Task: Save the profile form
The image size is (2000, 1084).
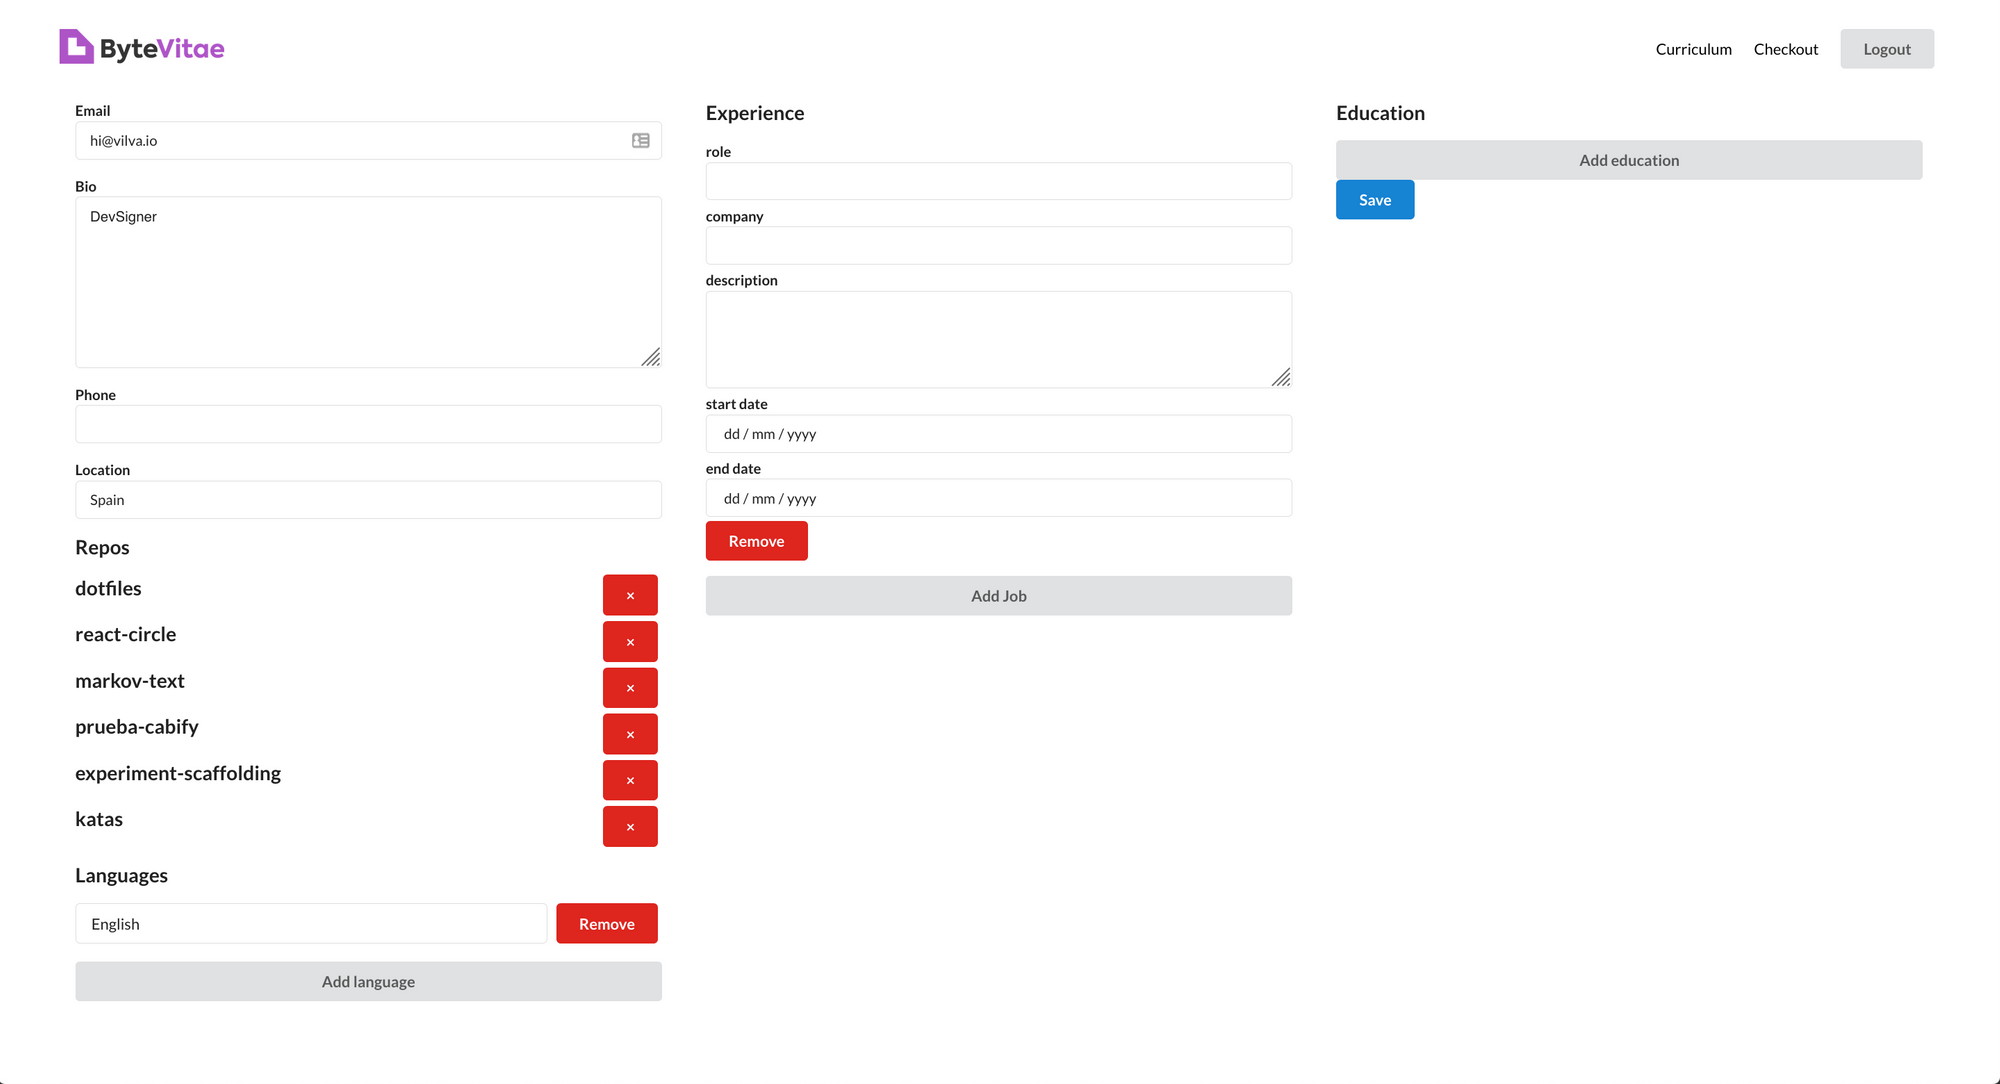Action: [1375, 200]
